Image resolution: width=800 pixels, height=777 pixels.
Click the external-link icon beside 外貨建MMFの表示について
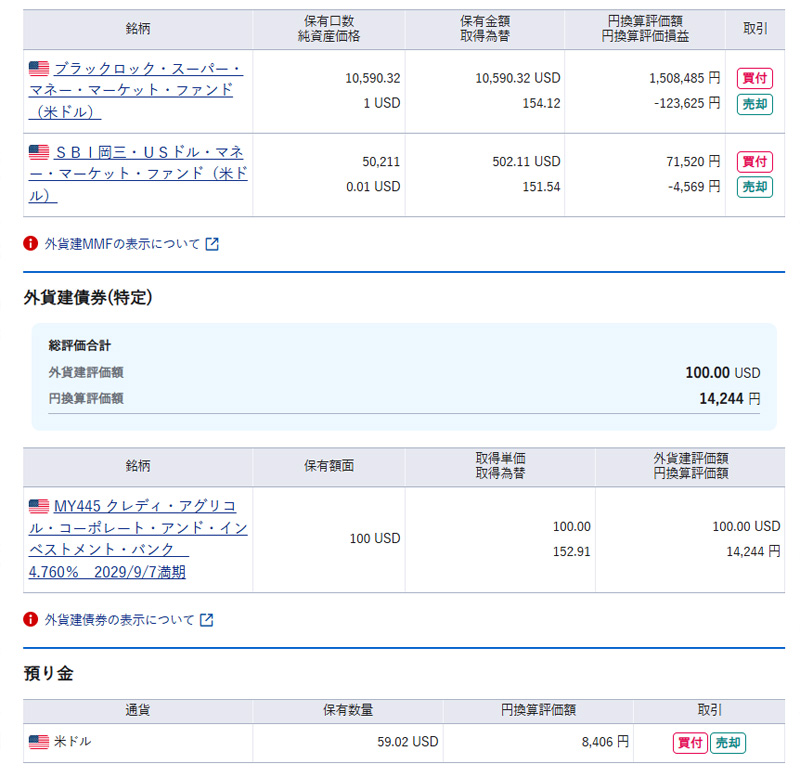click(x=212, y=244)
